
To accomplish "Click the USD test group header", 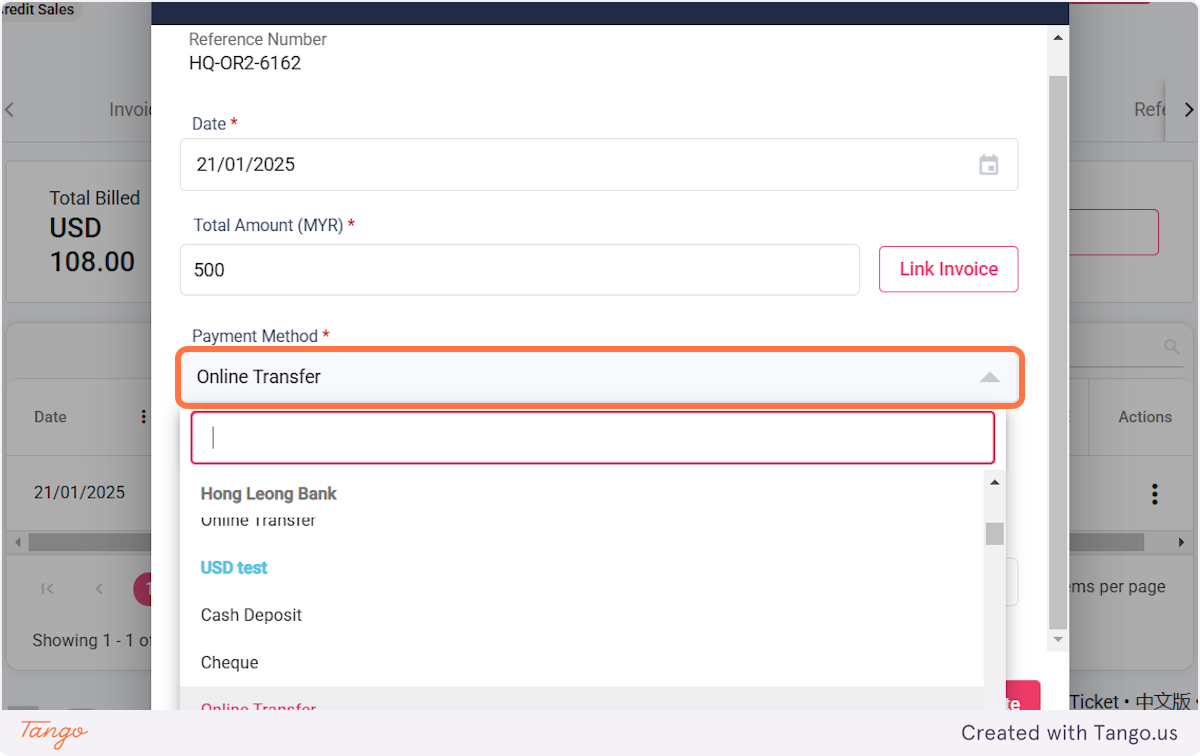I will 234,567.
